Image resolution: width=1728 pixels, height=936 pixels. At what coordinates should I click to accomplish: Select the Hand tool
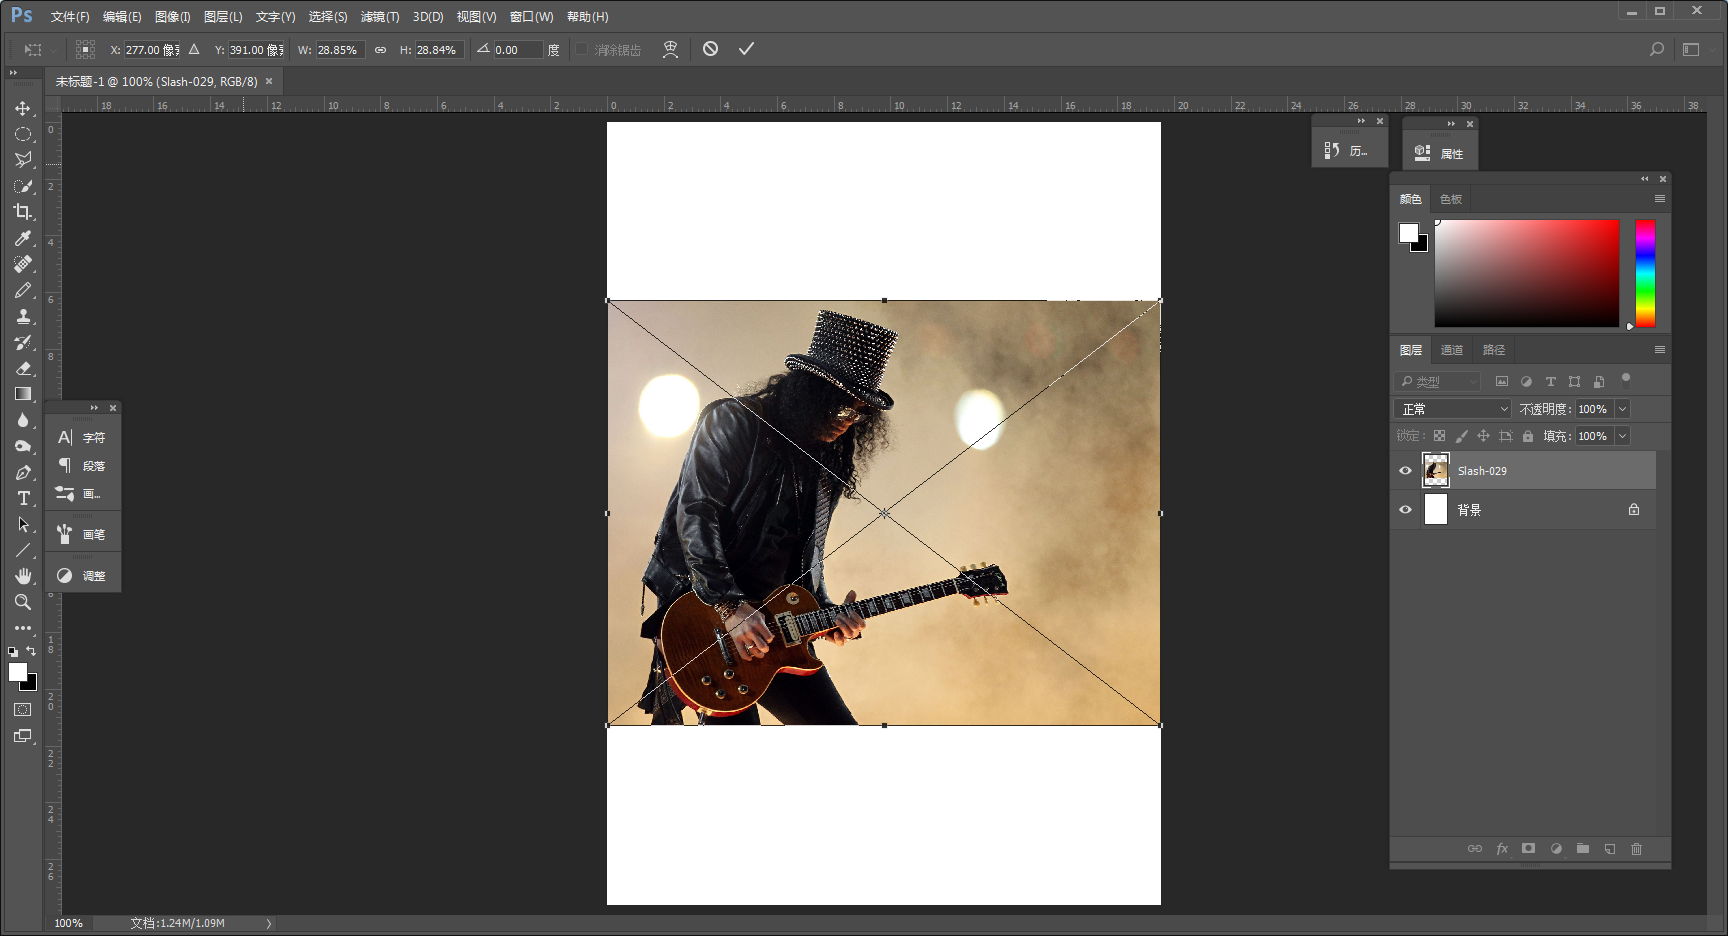[23, 576]
